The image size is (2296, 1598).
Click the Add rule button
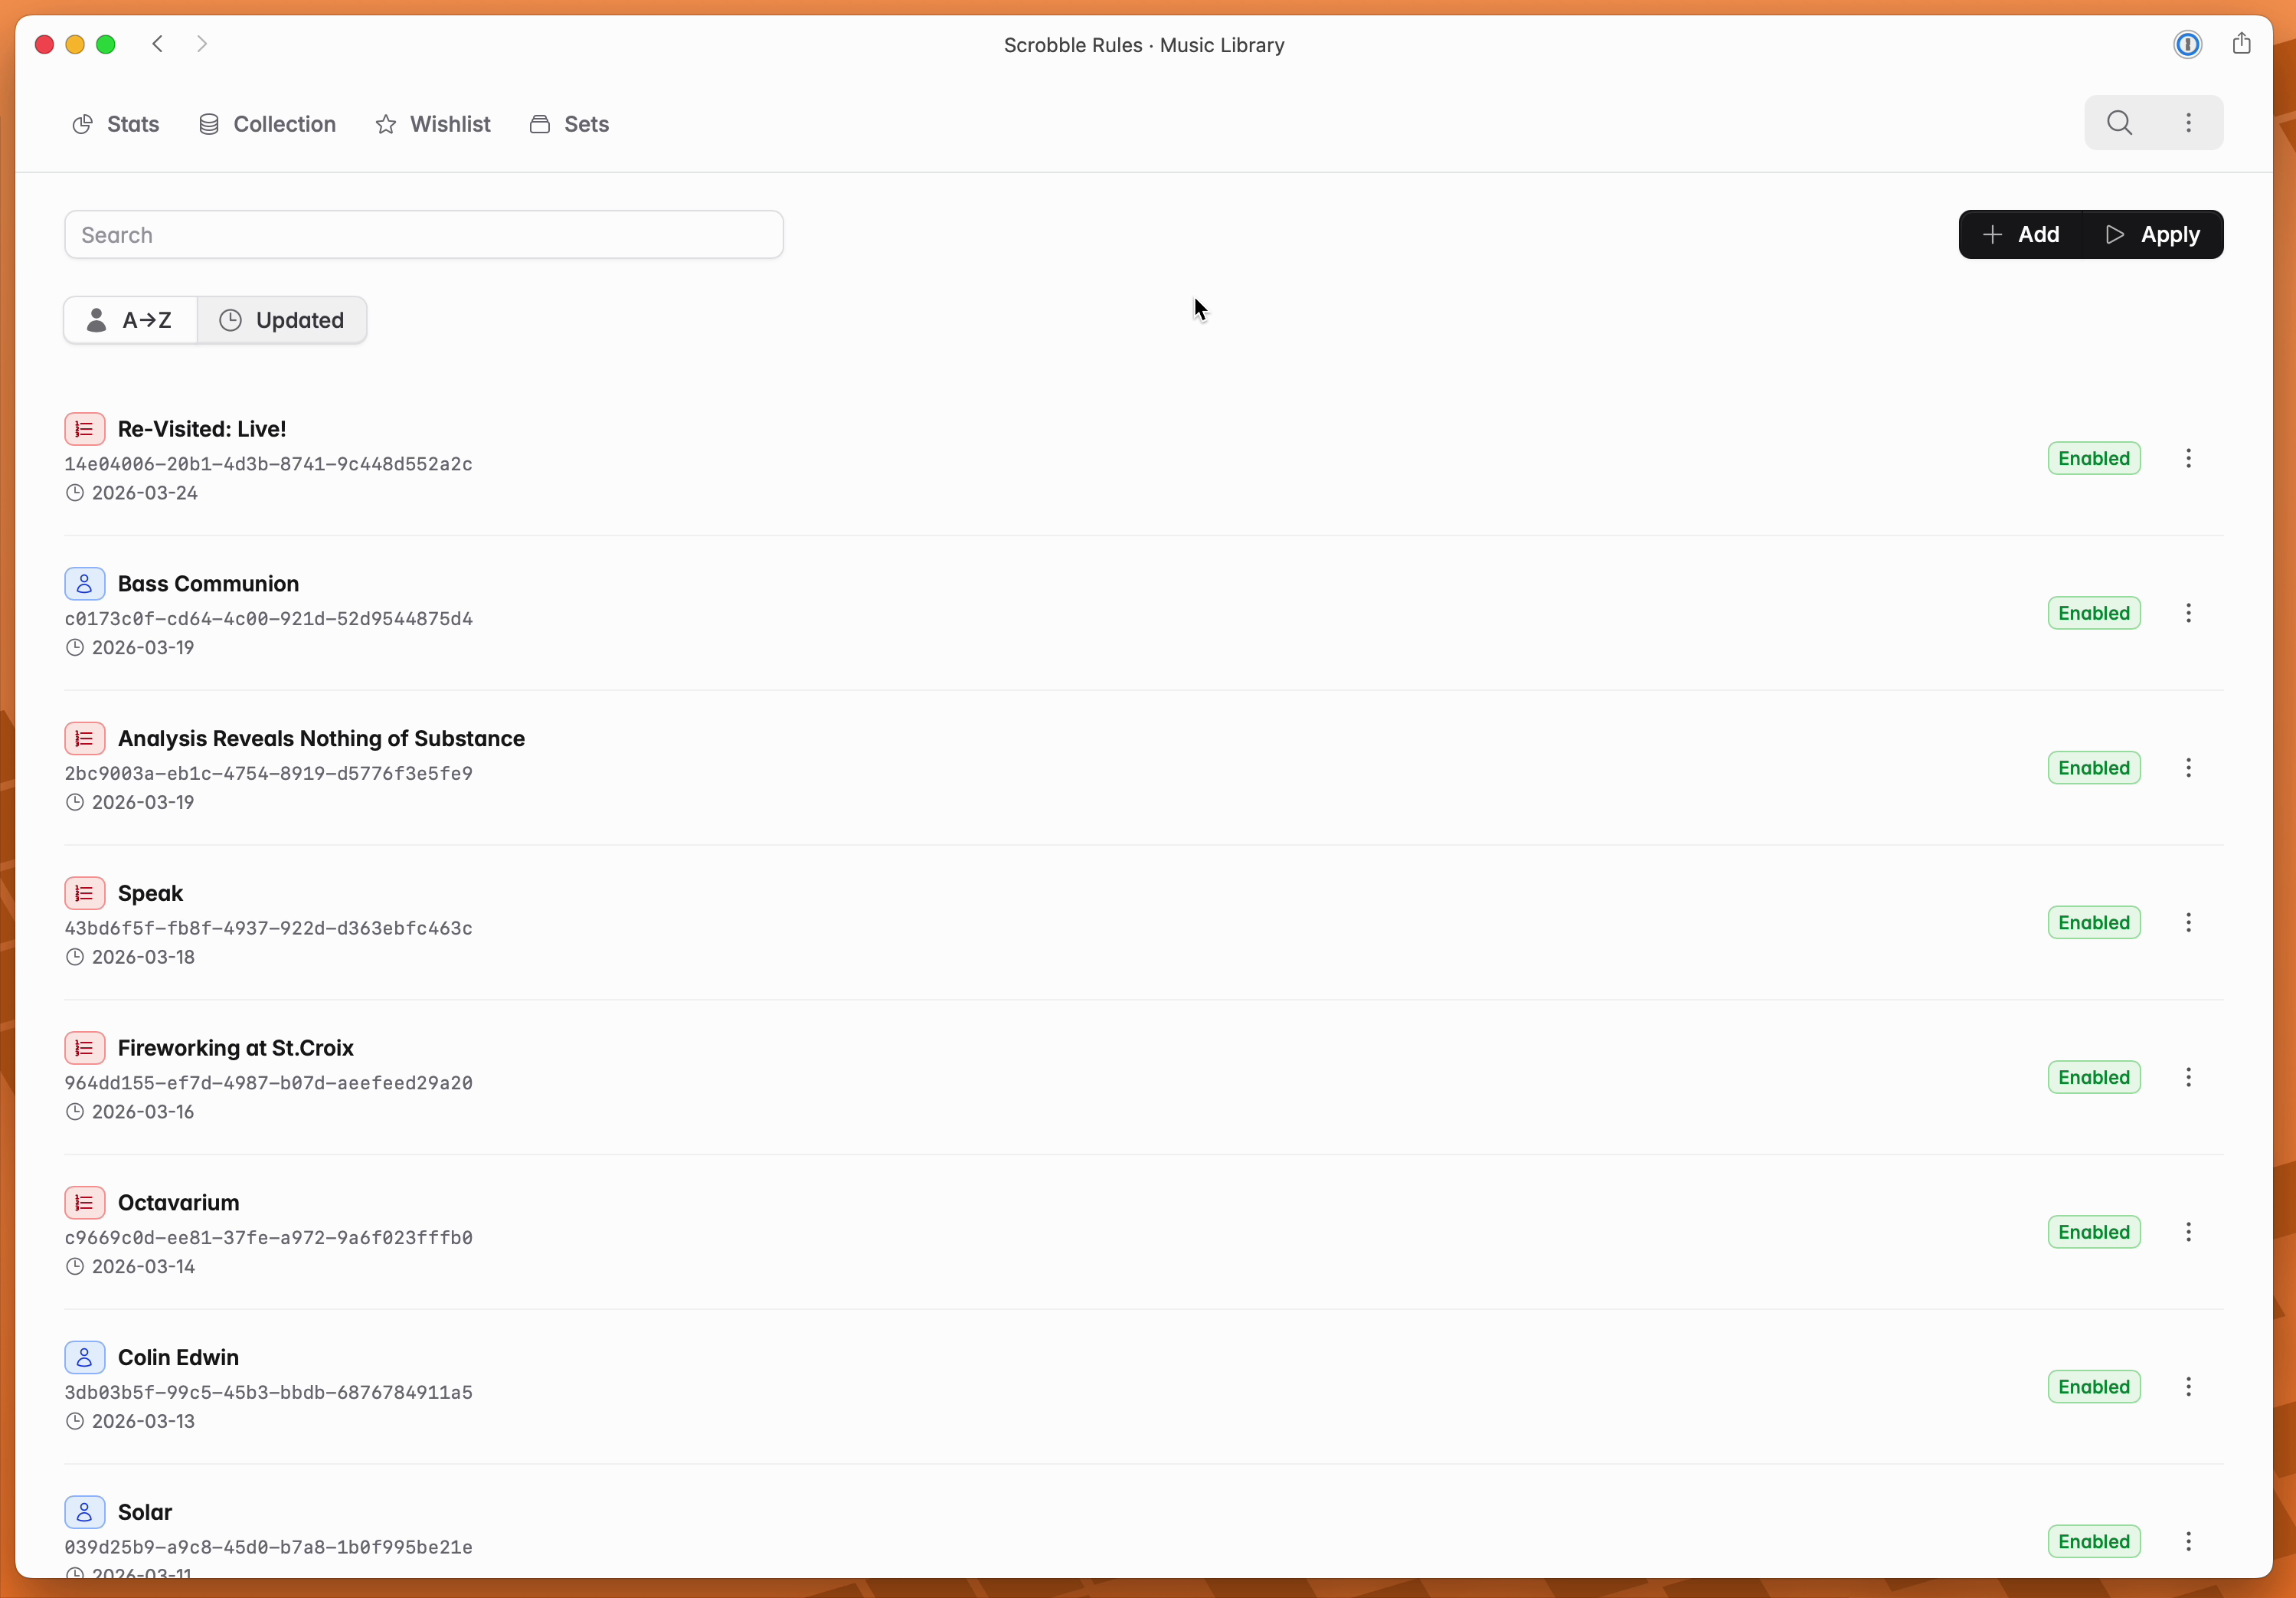click(x=2020, y=235)
